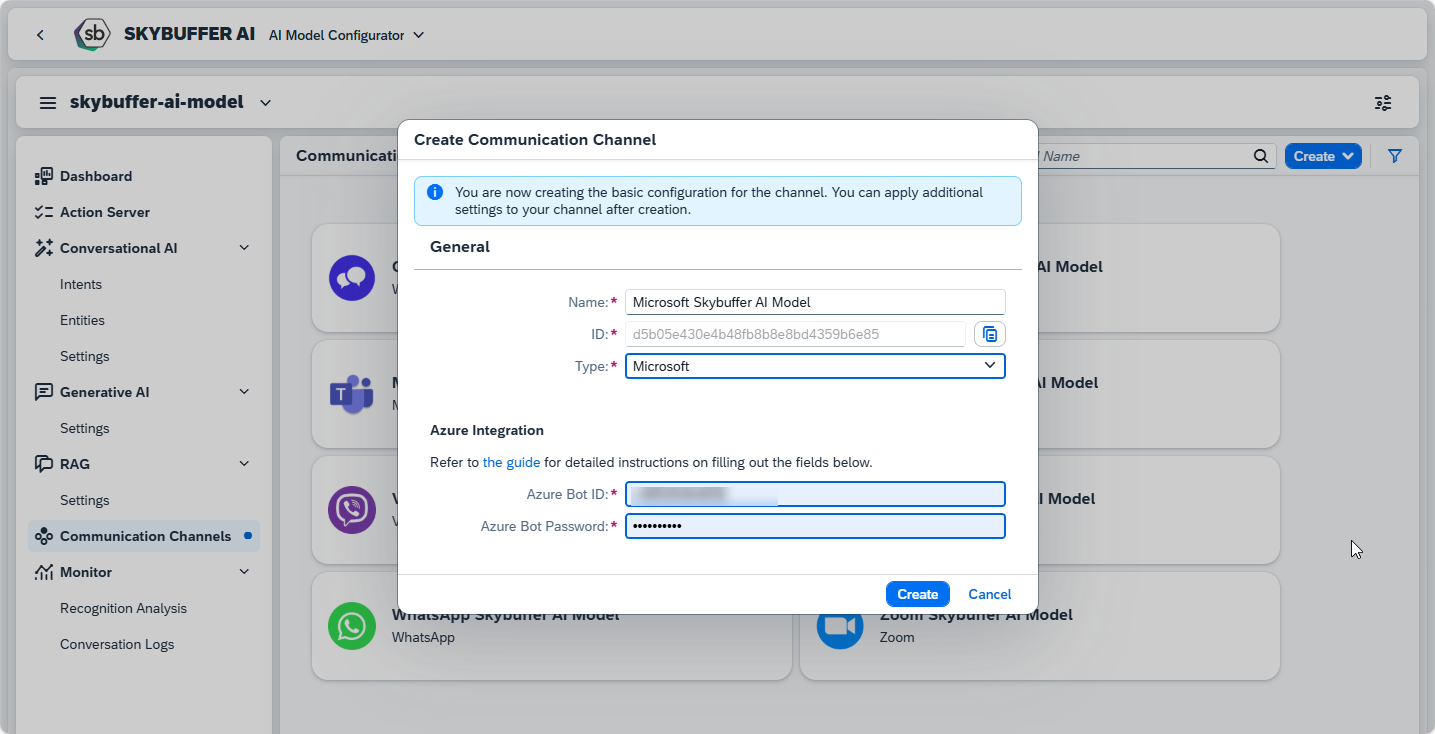This screenshot has width=1435, height=734.
Task: Select RAG in the sidebar
Action: [x=75, y=464]
